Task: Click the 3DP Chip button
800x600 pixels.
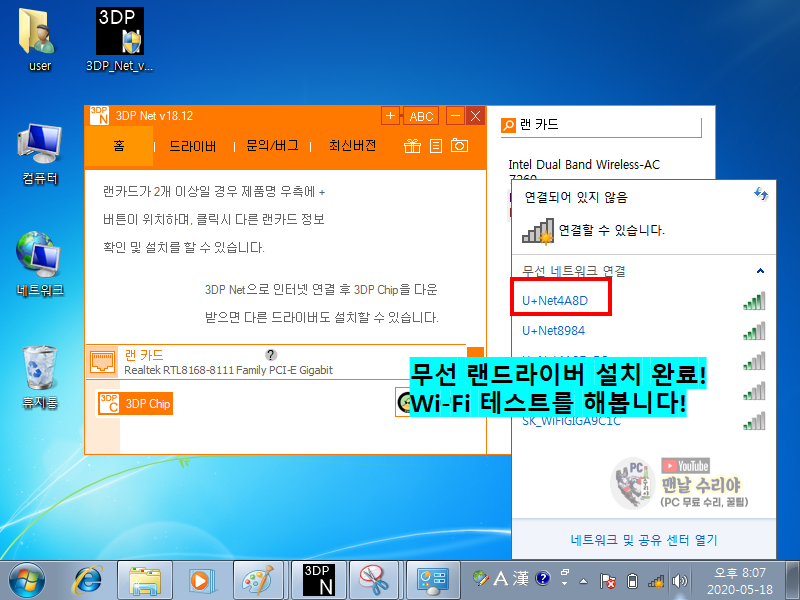Action: 135,404
